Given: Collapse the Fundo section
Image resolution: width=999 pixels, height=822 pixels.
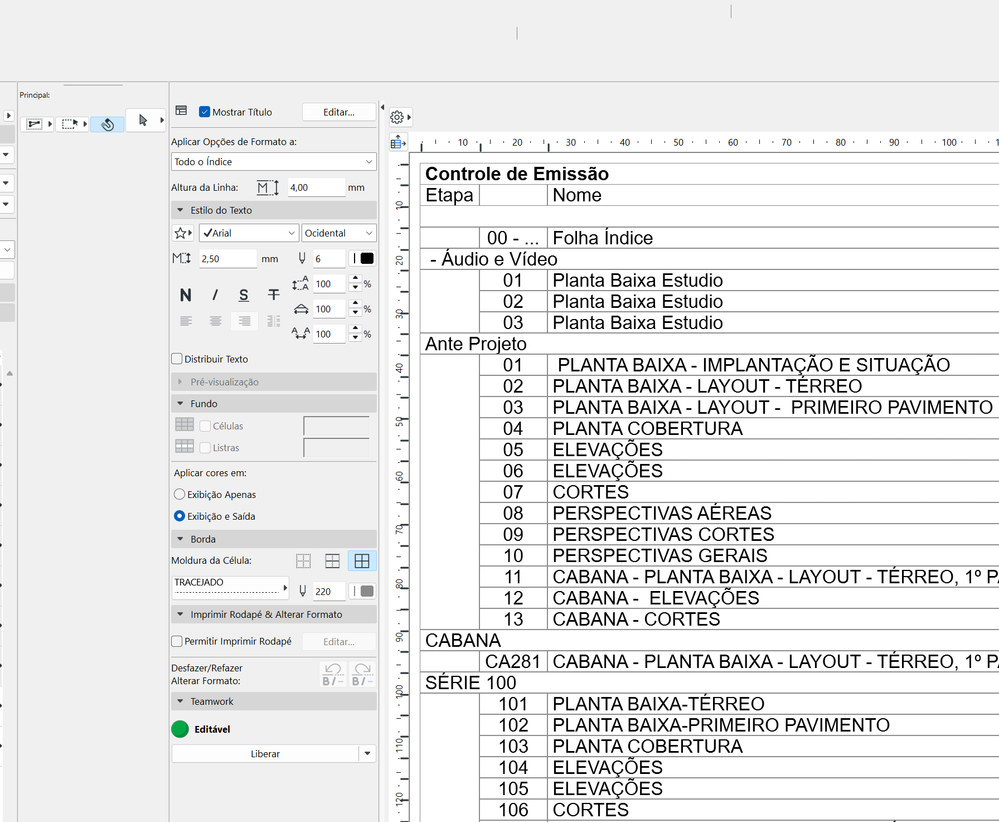Looking at the screenshot, I should tap(180, 403).
